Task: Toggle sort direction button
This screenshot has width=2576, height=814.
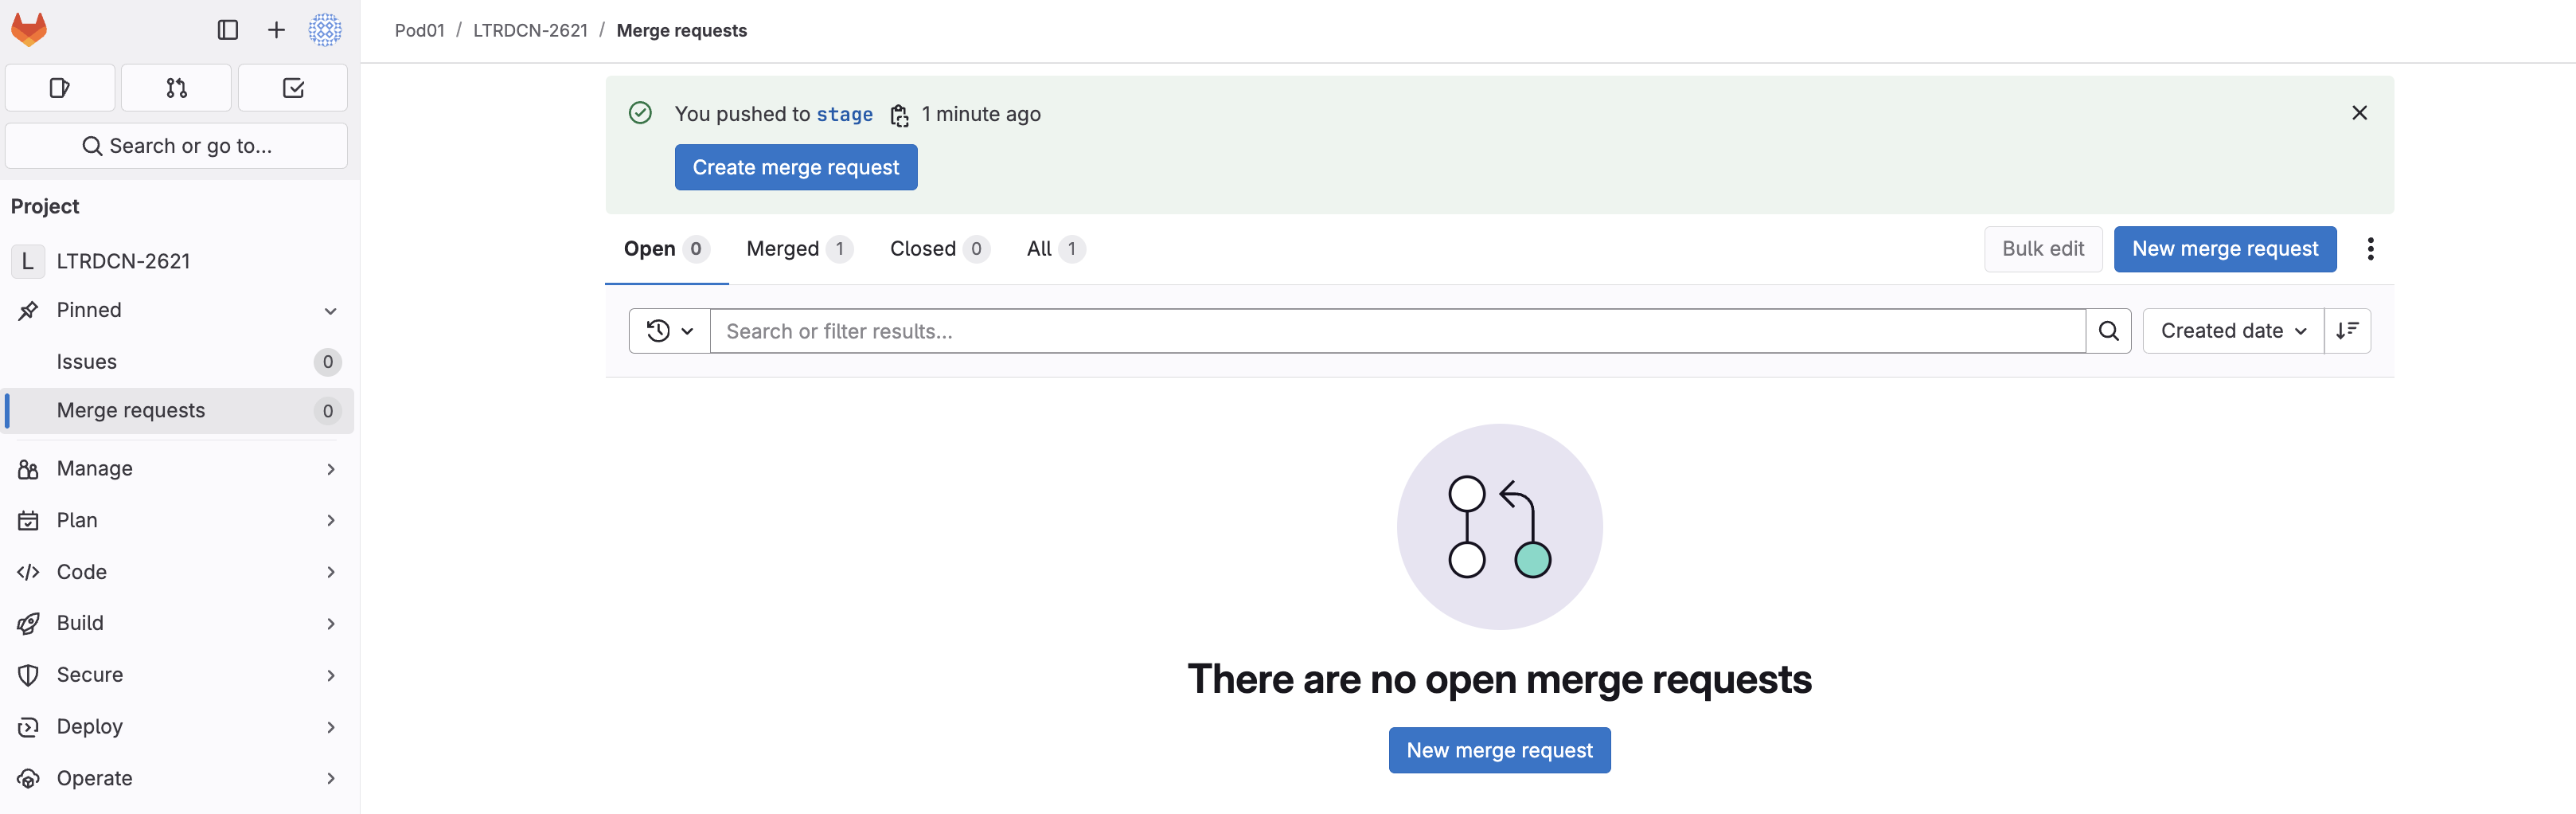Action: point(2347,331)
